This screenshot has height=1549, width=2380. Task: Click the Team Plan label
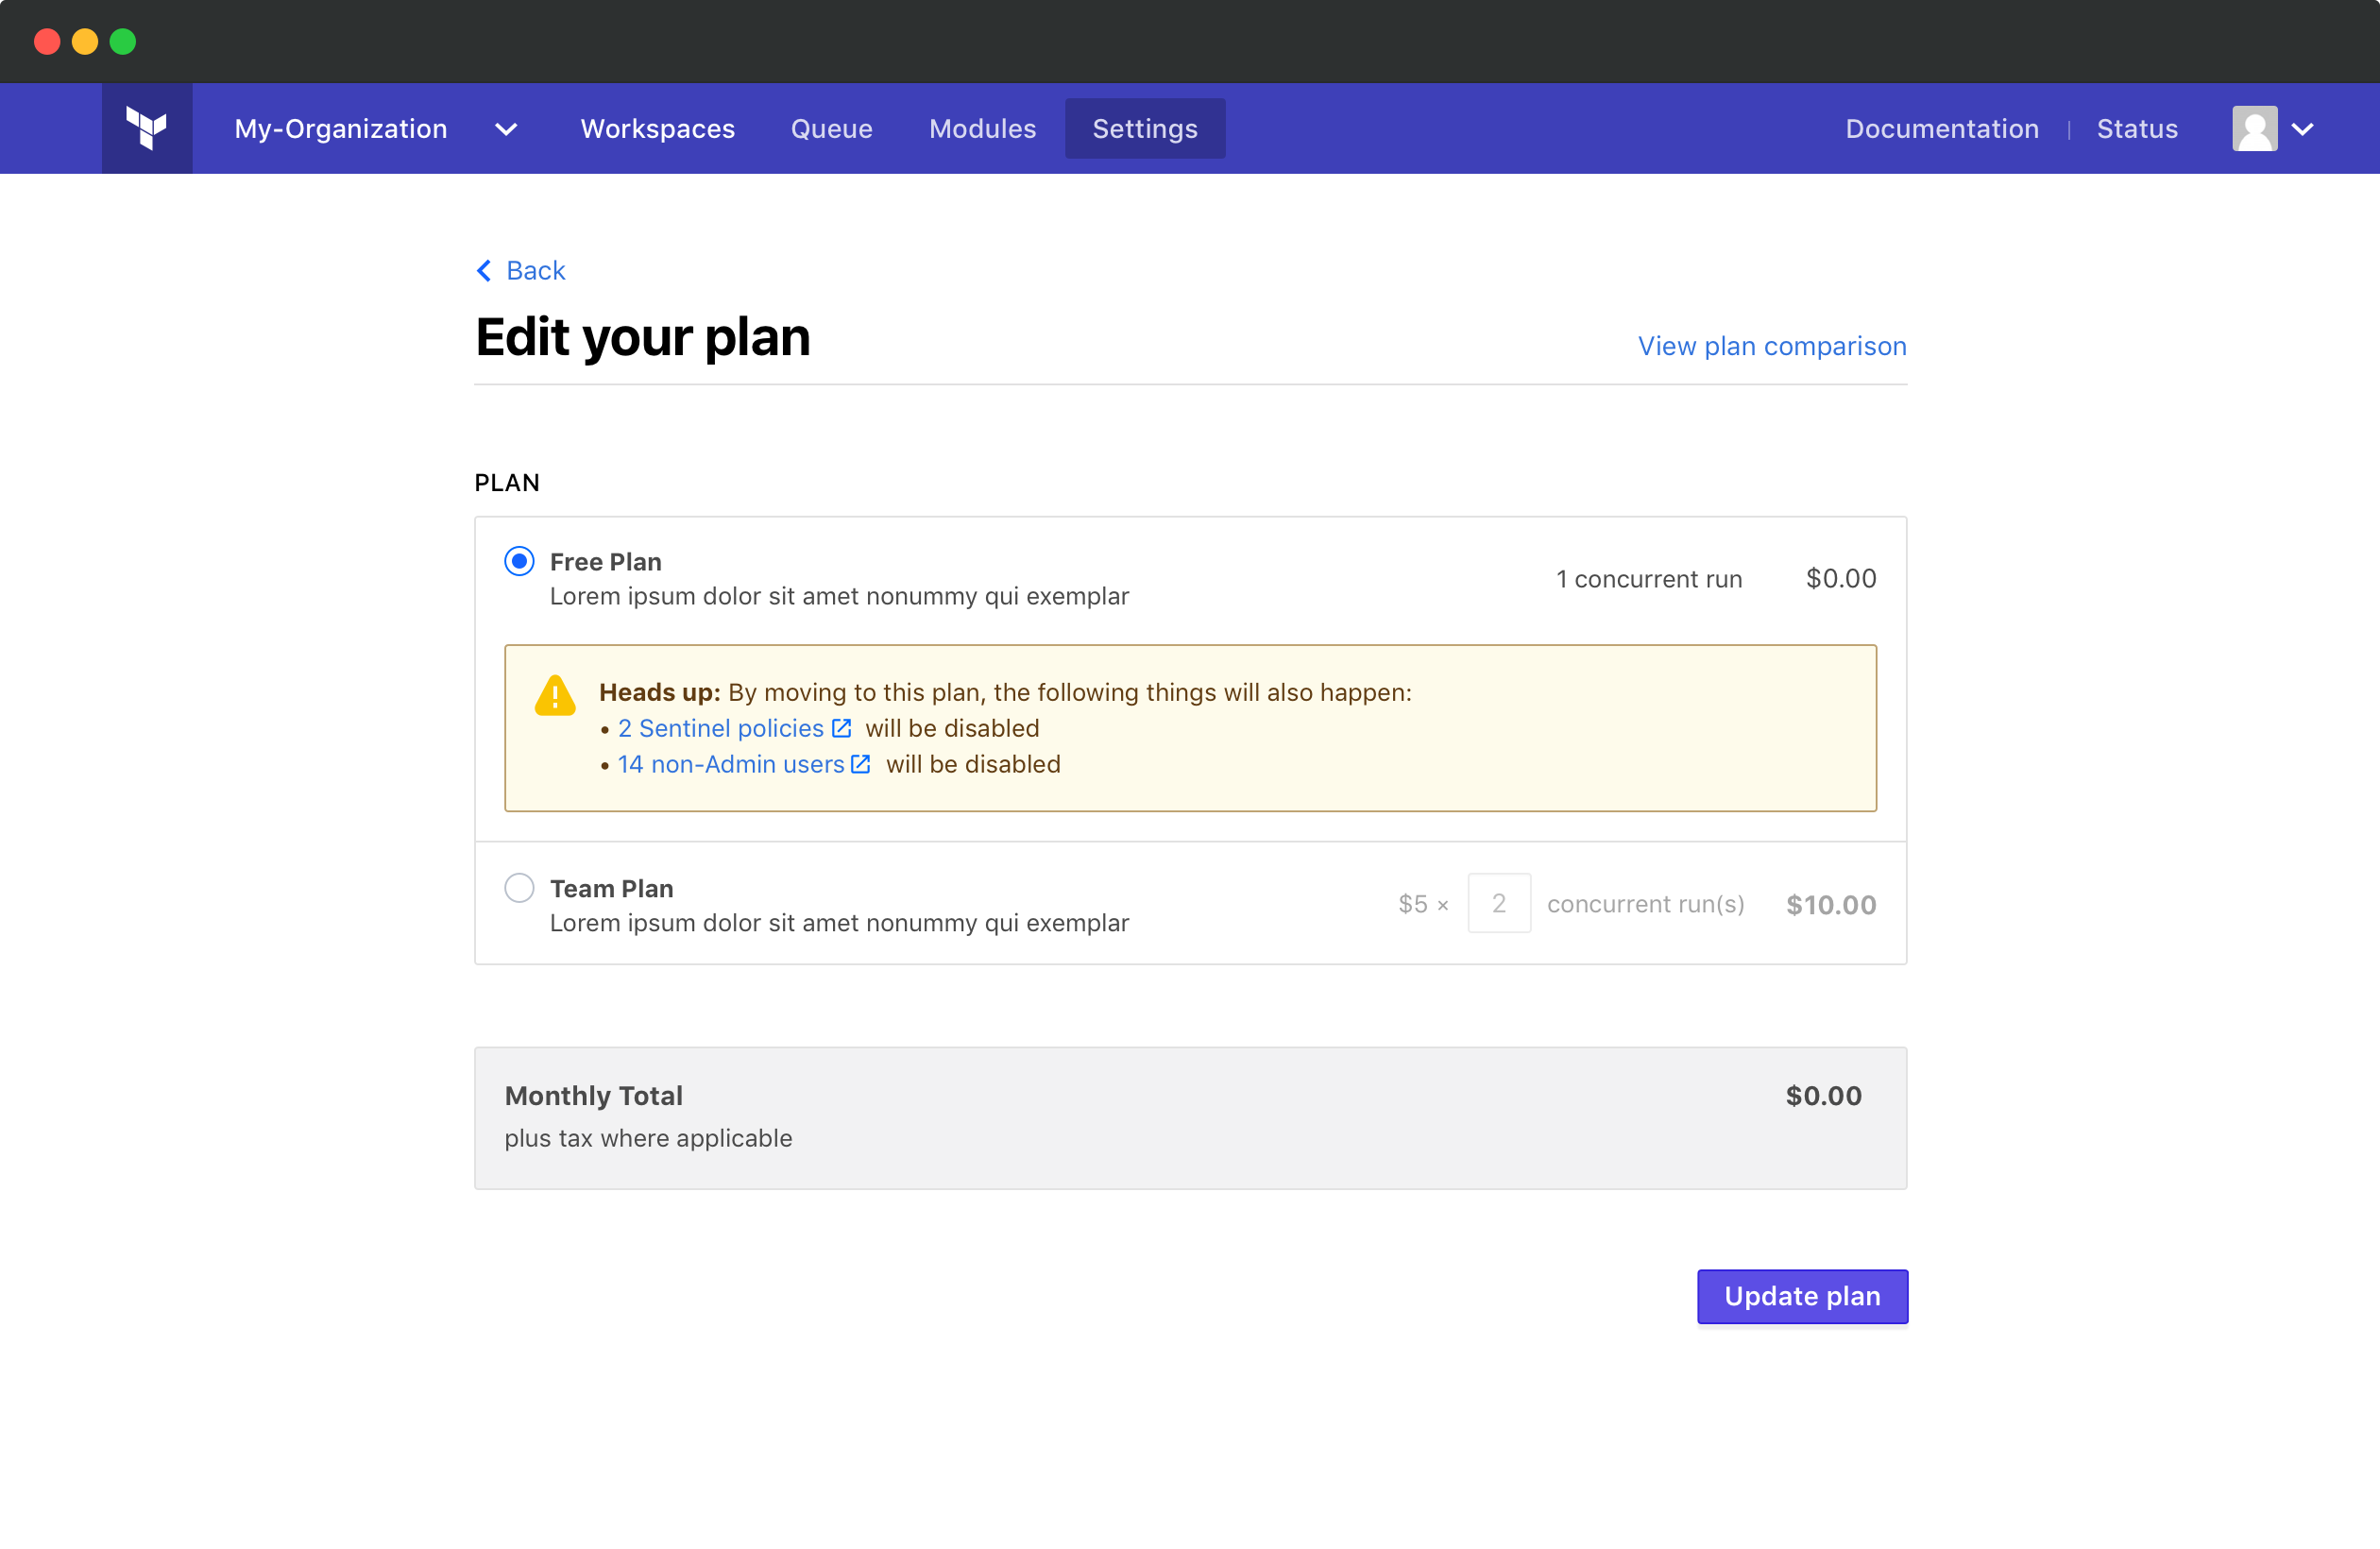[x=611, y=889]
